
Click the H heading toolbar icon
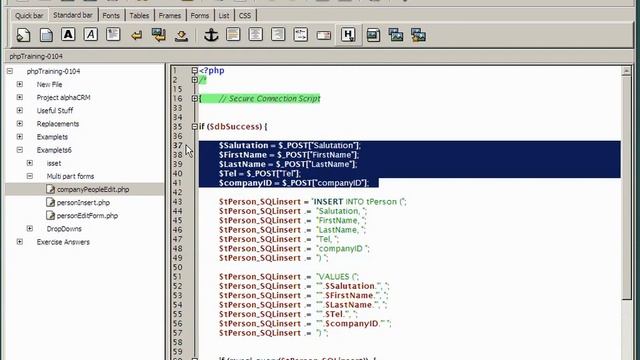pos(348,35)
